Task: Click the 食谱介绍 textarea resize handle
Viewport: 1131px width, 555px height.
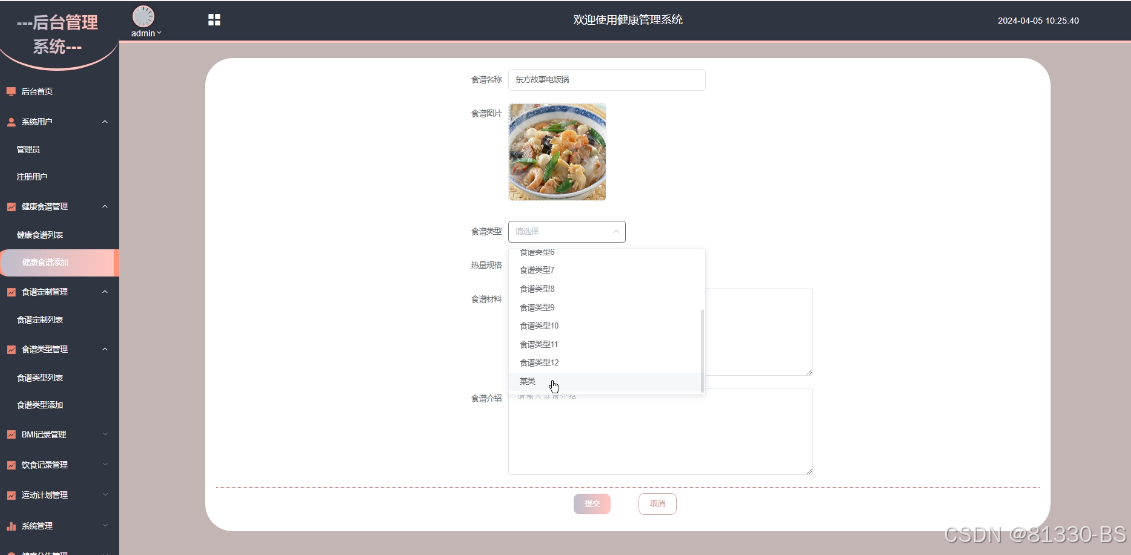Action: [x=809, y=471]
